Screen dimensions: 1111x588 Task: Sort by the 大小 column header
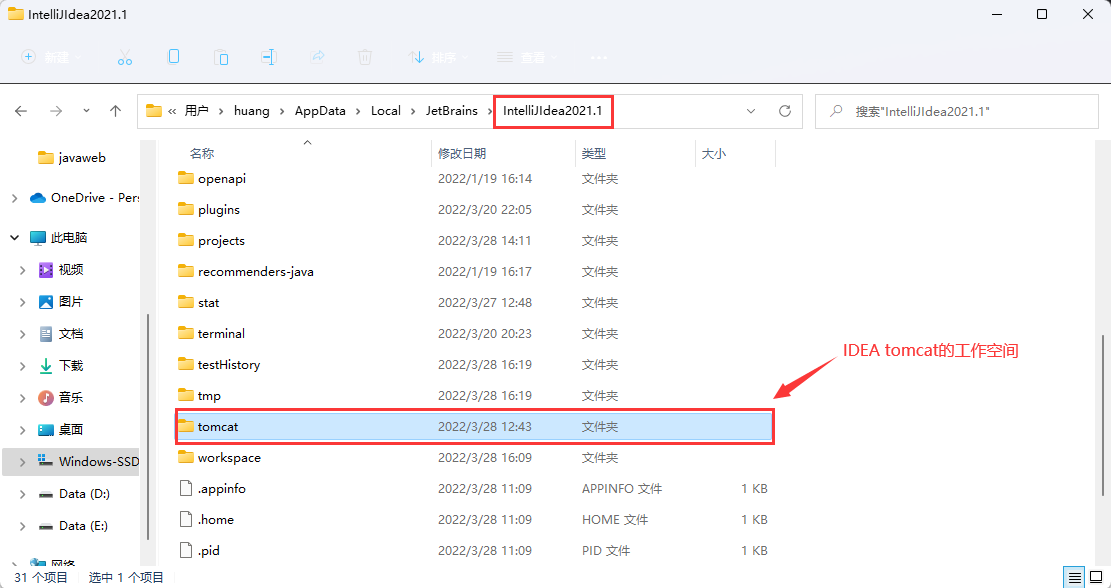click(714, 154)
